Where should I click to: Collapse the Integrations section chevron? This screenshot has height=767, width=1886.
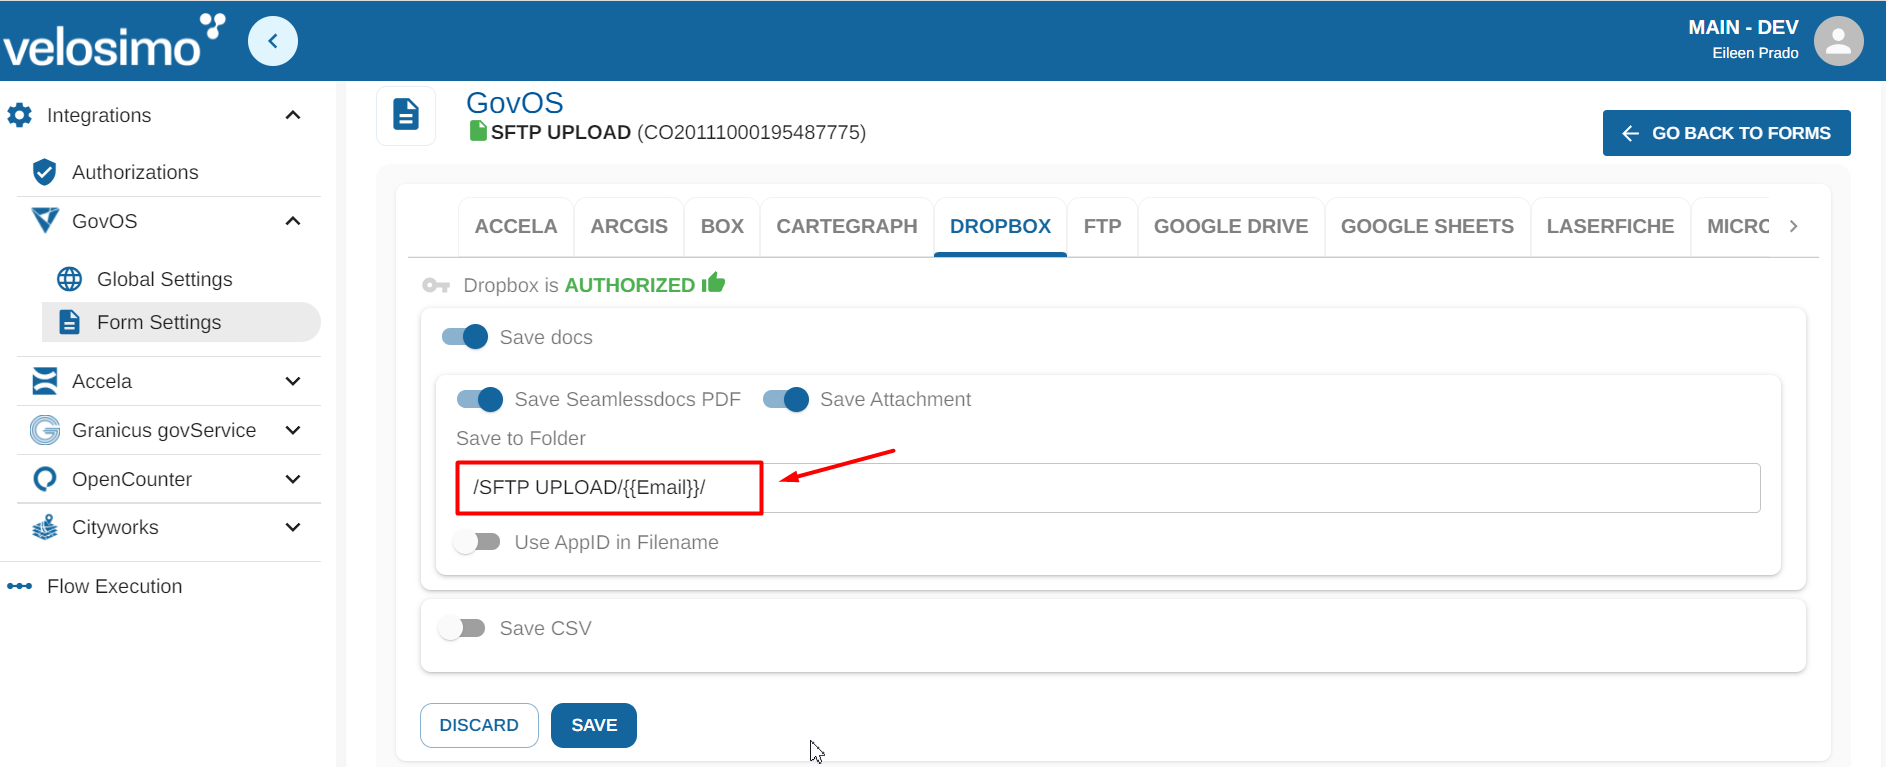tap(293, 115)
